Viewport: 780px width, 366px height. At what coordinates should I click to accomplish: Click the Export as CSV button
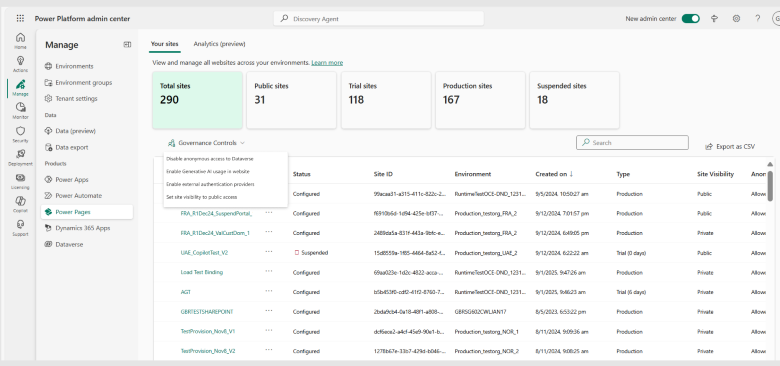730,147
